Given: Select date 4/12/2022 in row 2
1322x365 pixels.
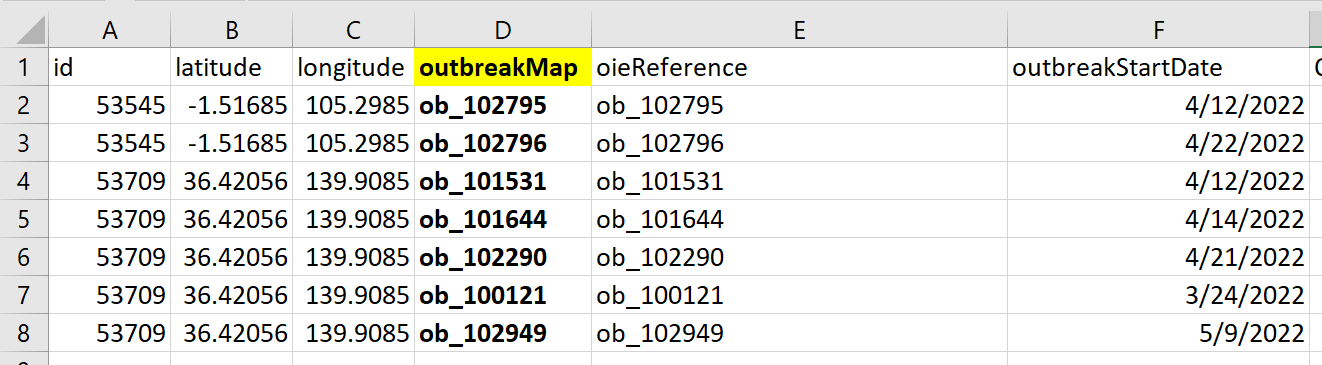Looking at the screenshot, I should coord(1158,105).
